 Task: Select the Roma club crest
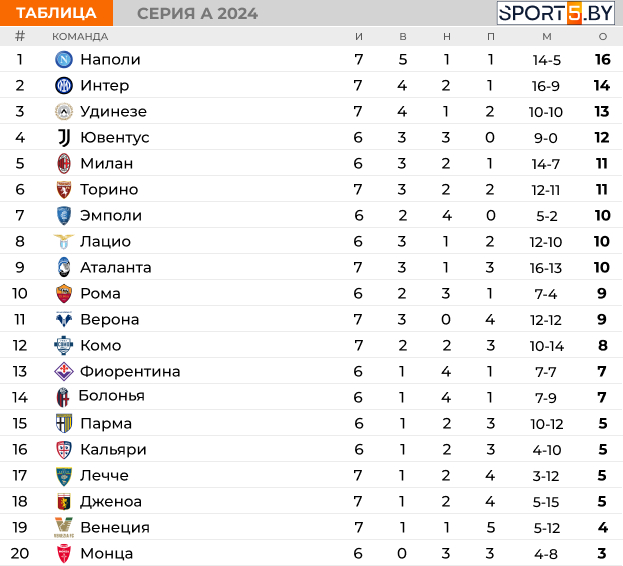[x=64, y=294]
